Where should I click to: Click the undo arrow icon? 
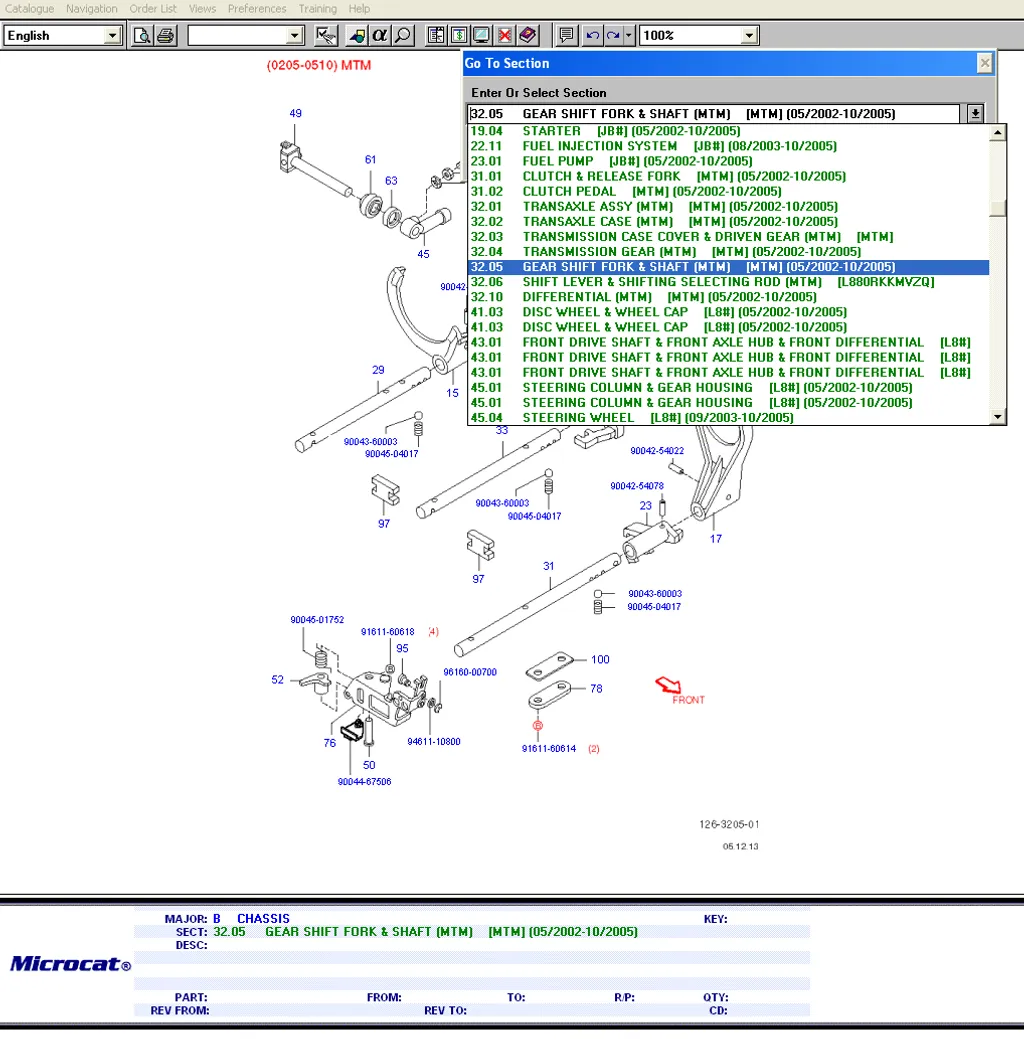point(593,35)
